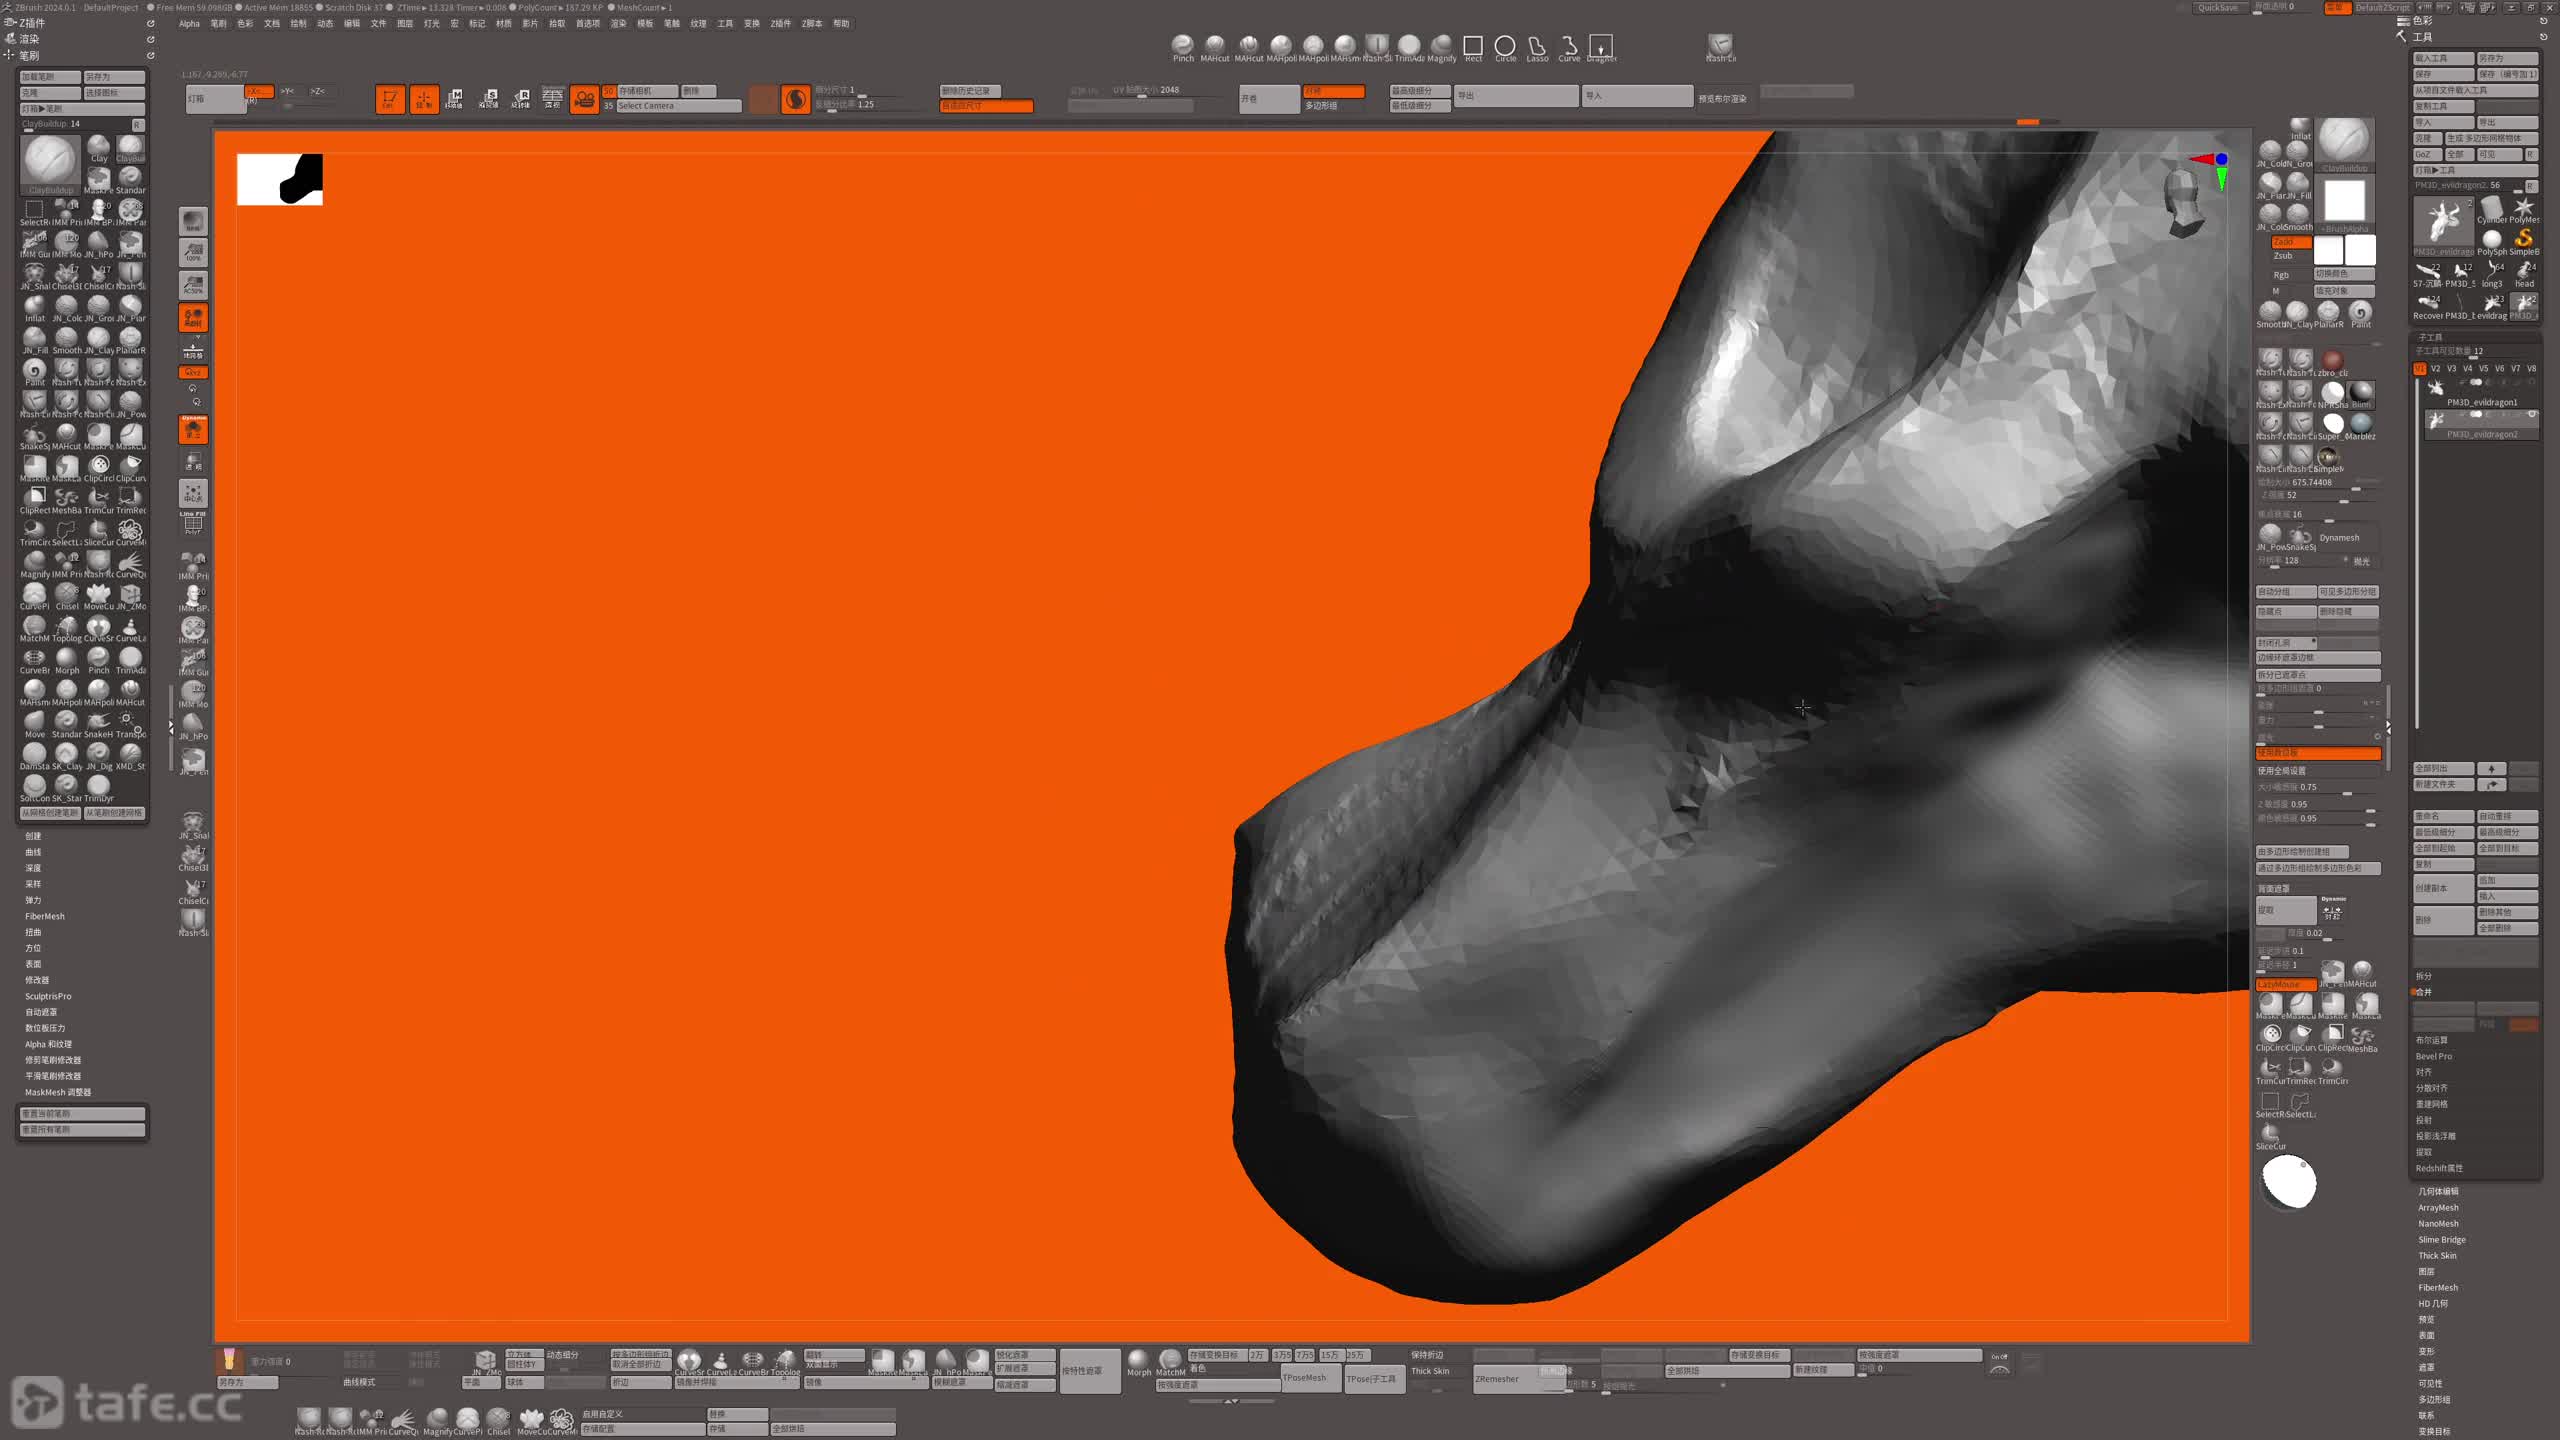Expand the 创建 brush section
This screenshot has width=2560, height=1440.
33,836
